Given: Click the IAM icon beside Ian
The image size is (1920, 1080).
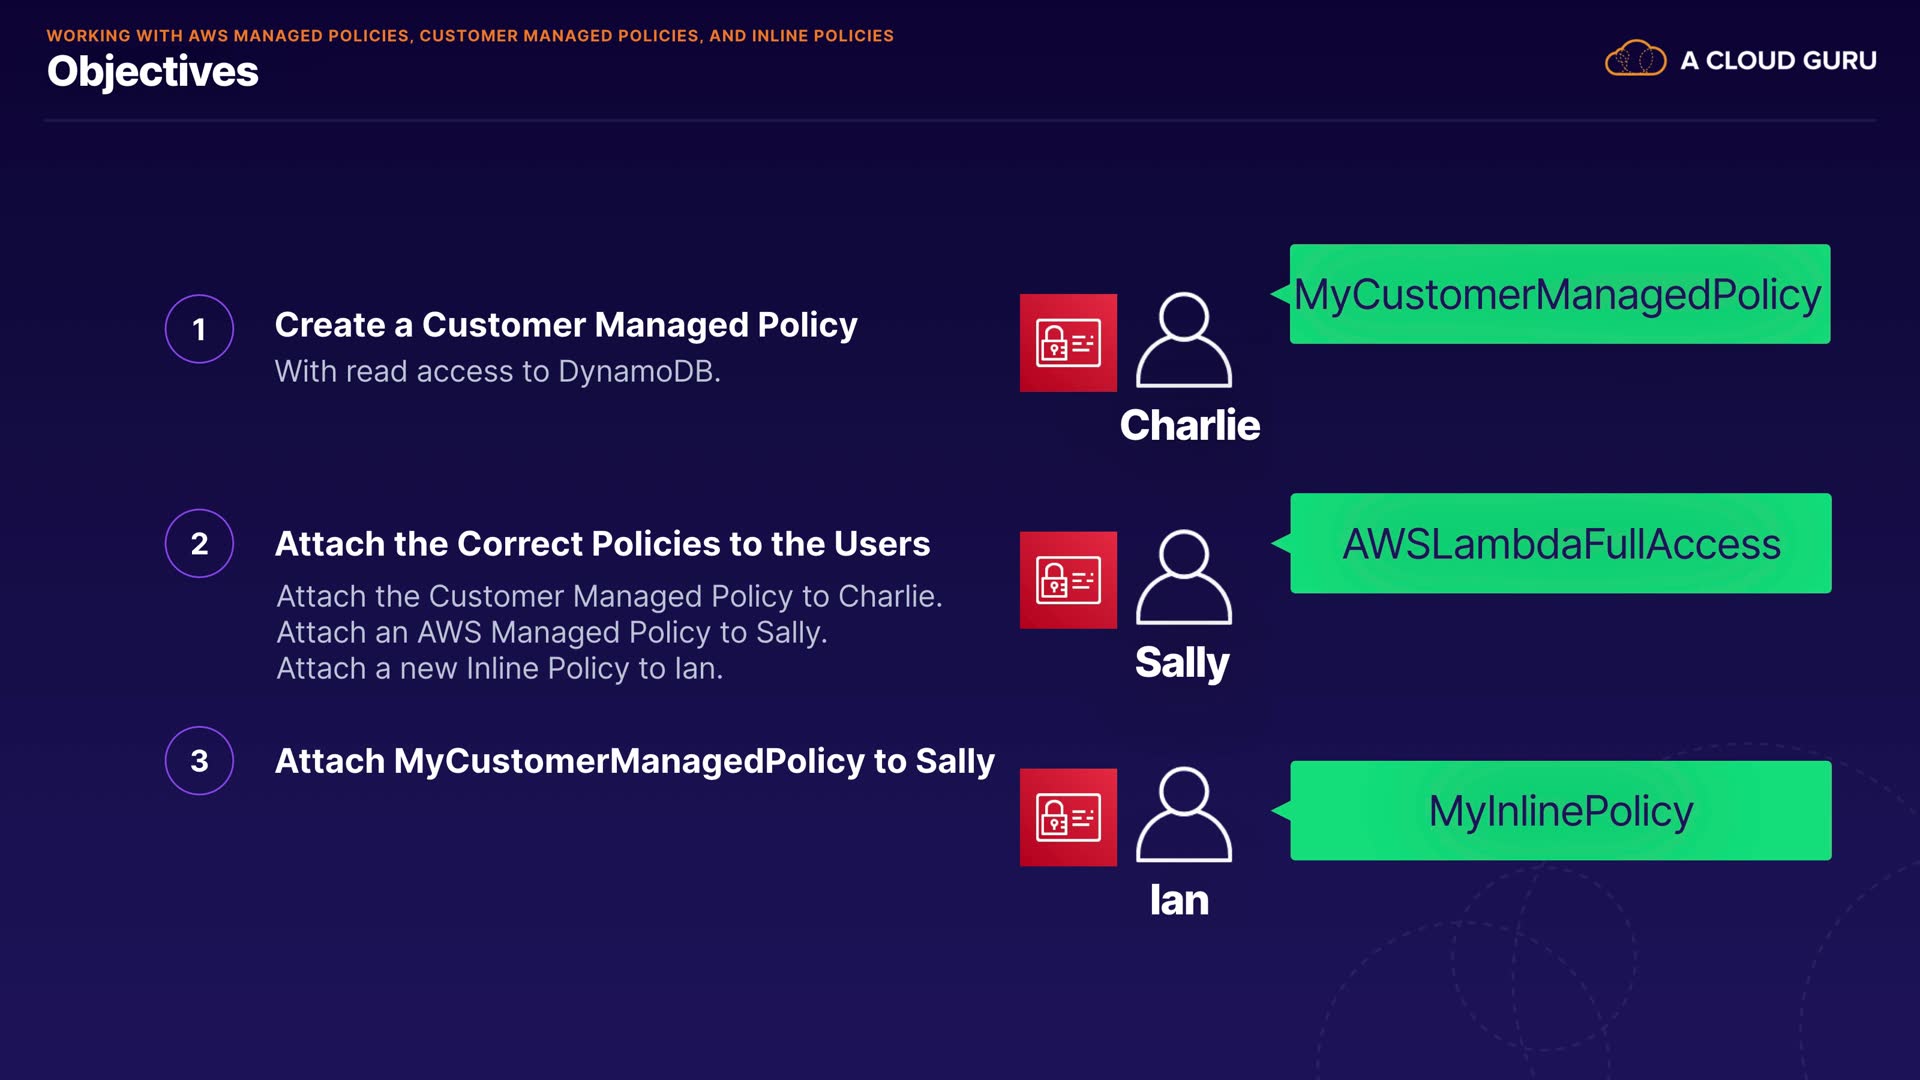Looking at the screenshot, I should click(1068, 817).
